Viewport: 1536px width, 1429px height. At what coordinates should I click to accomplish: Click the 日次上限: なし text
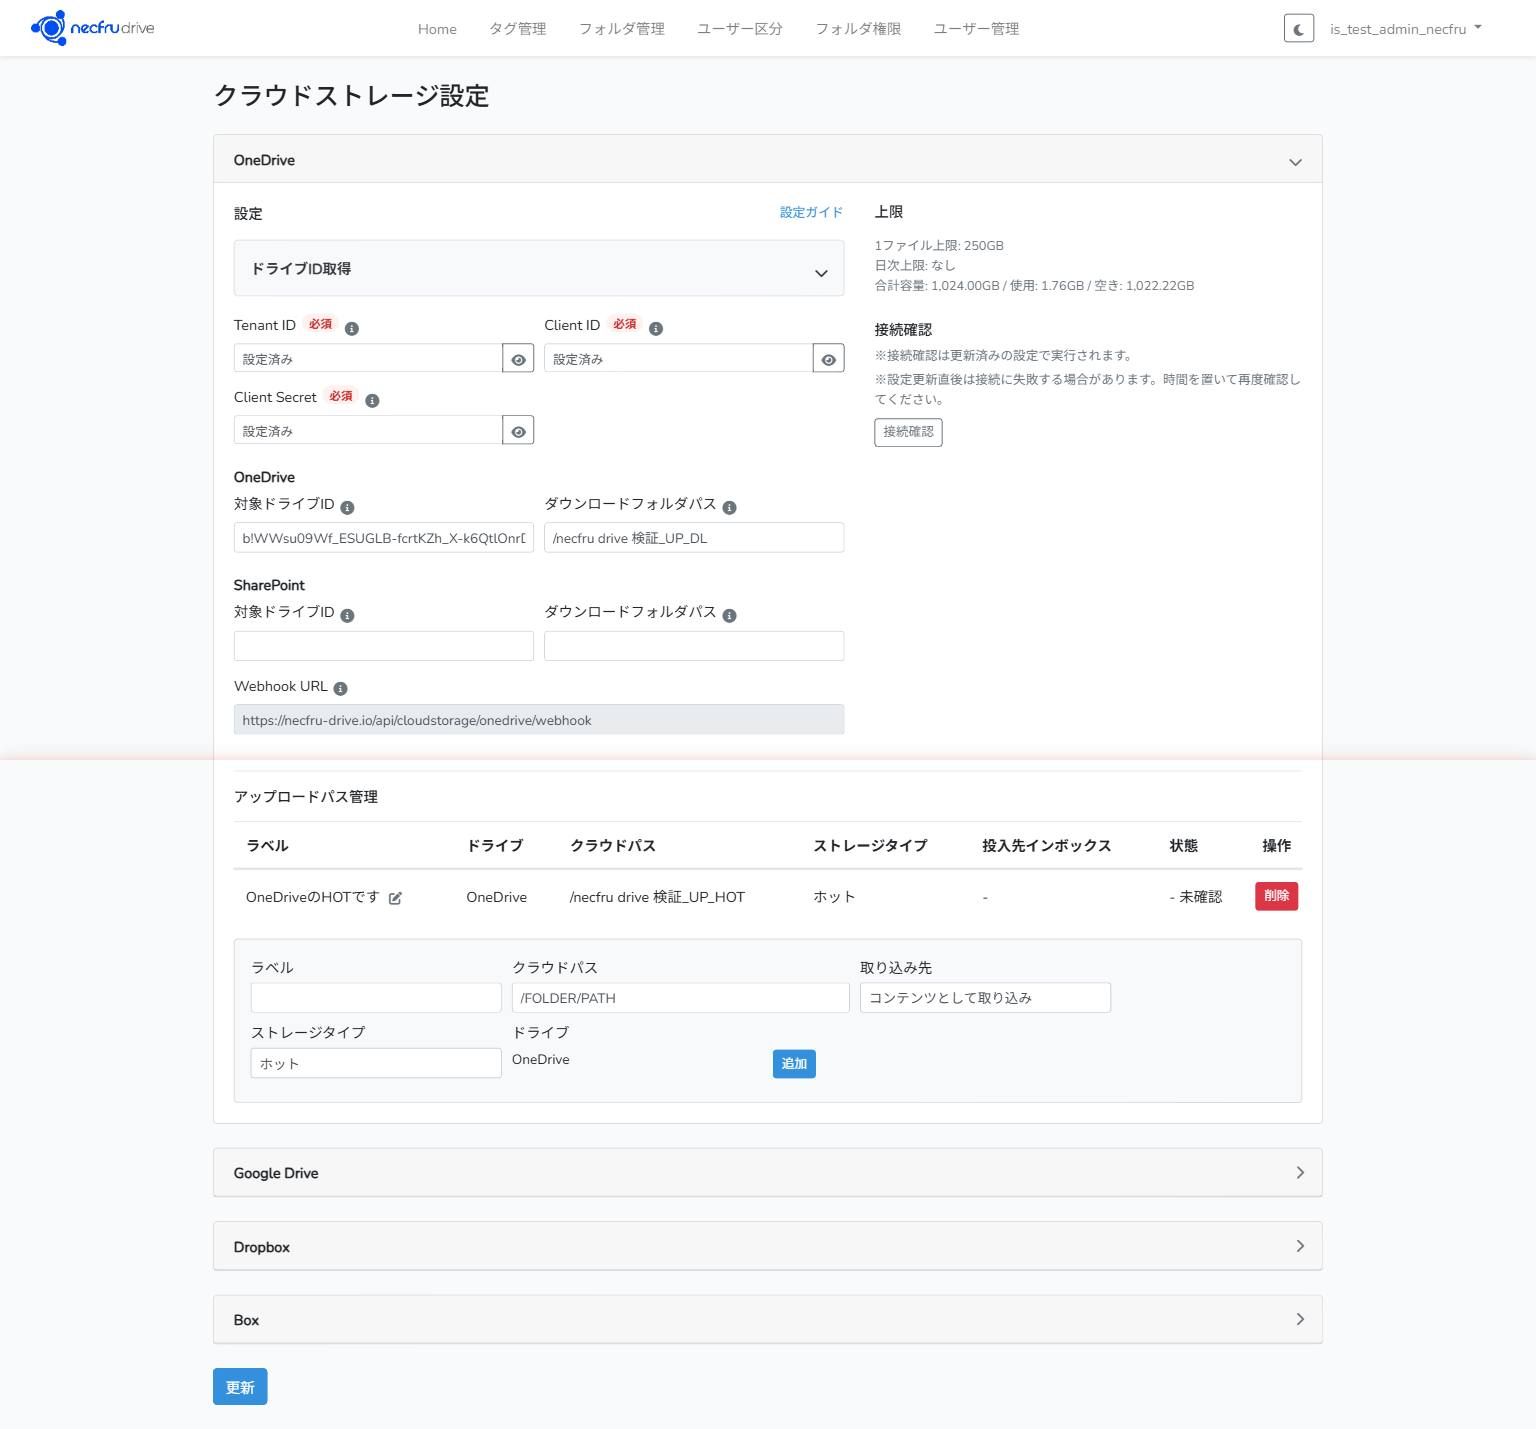(x=915, y=265)
